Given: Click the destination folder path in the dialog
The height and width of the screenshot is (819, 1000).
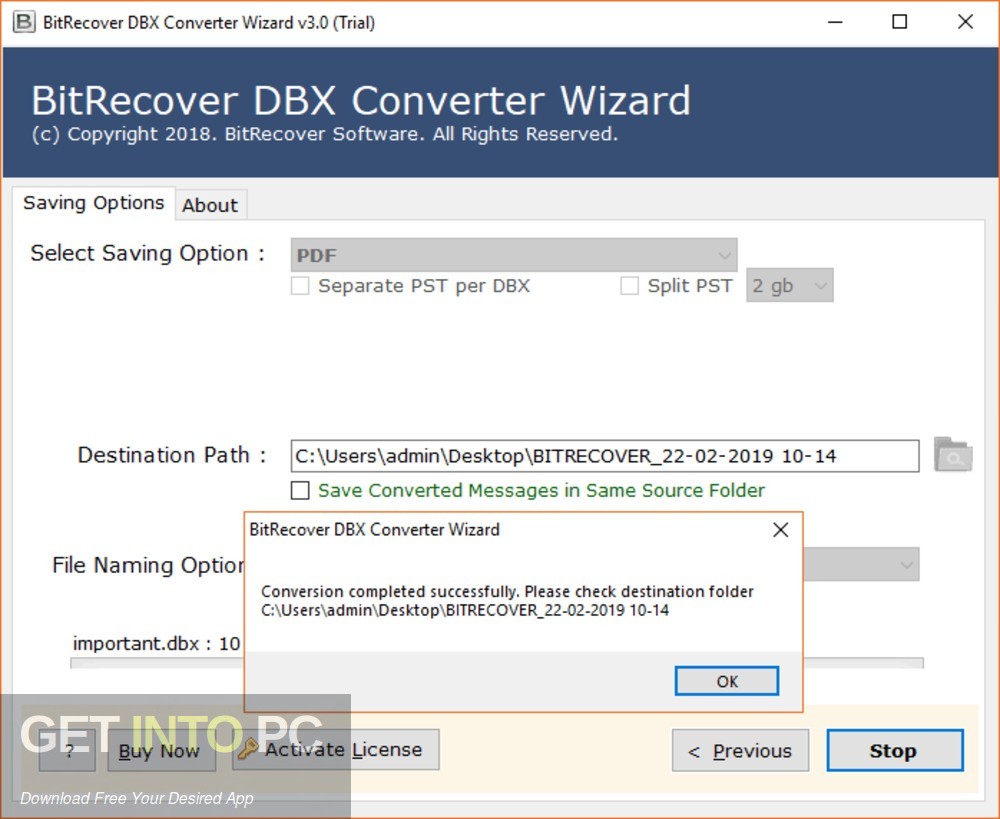Looking at the screenshot, I should click(465, 610).
